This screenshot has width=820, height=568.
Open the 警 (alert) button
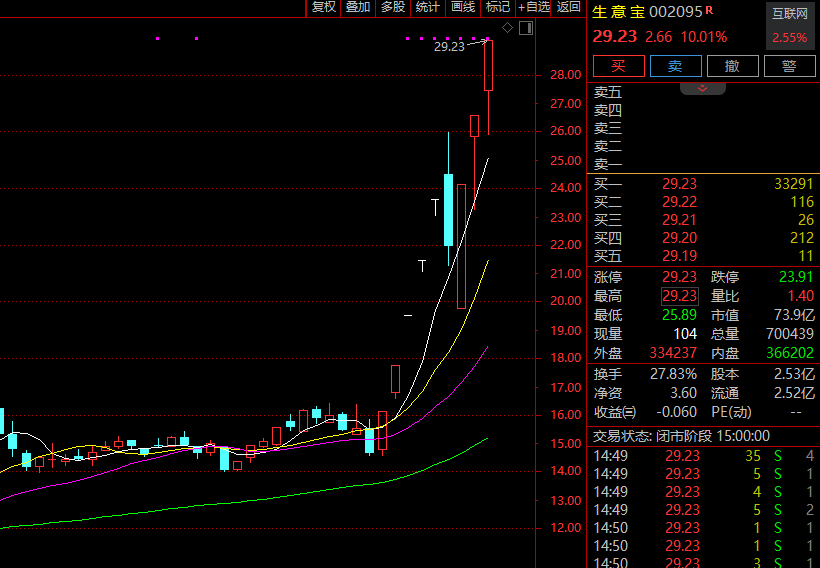point(789,66)
